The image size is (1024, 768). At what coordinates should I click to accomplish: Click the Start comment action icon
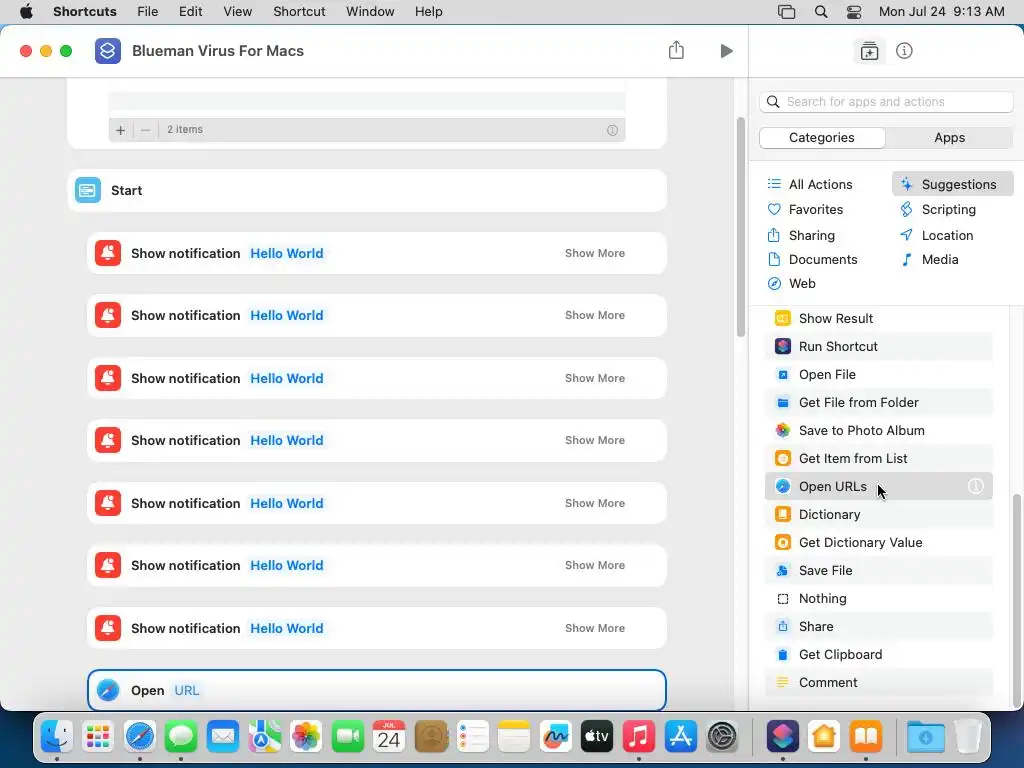pyautogui.click(x=88, y=190)
